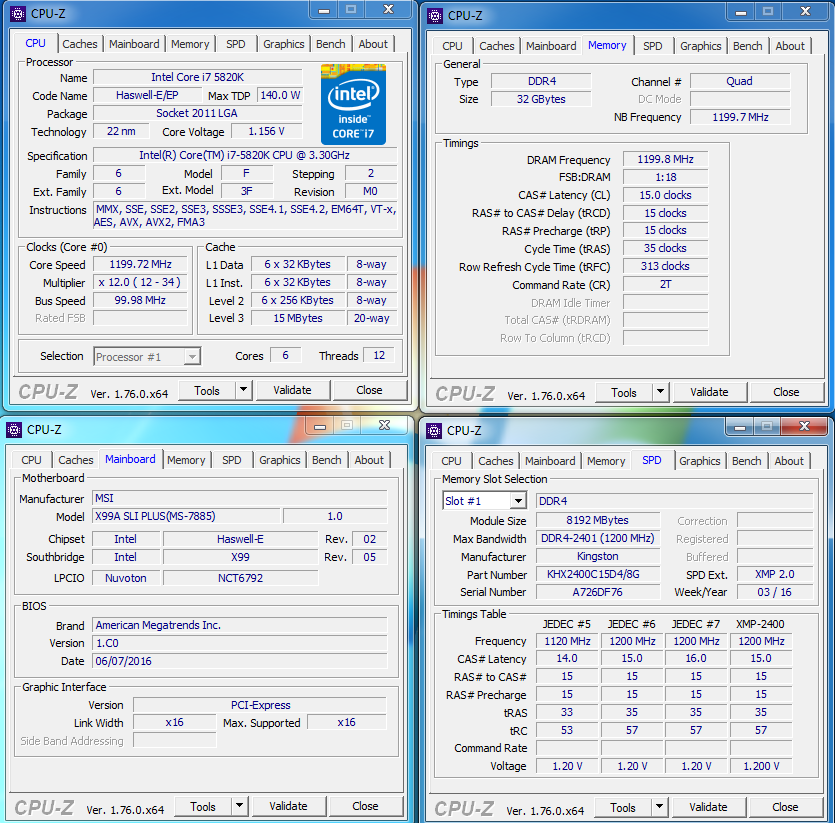The width and height of the screenshot is (835, 823).
Task: Maximize the SPD tab window
Action: point(767,427)
